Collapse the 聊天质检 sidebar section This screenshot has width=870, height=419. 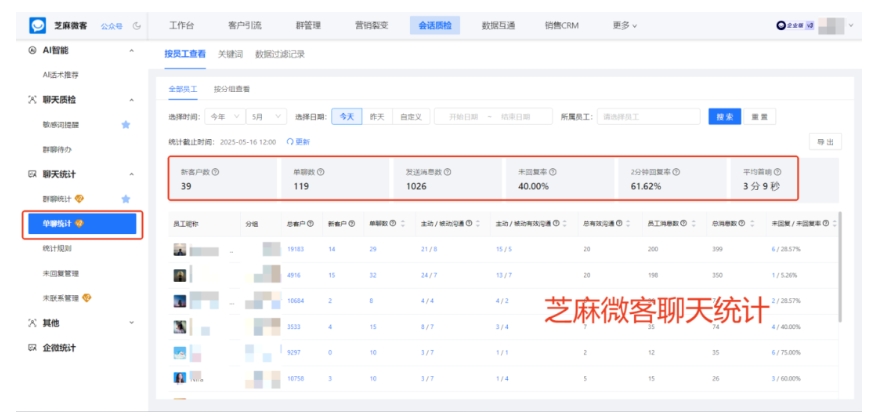click(131, 100)
